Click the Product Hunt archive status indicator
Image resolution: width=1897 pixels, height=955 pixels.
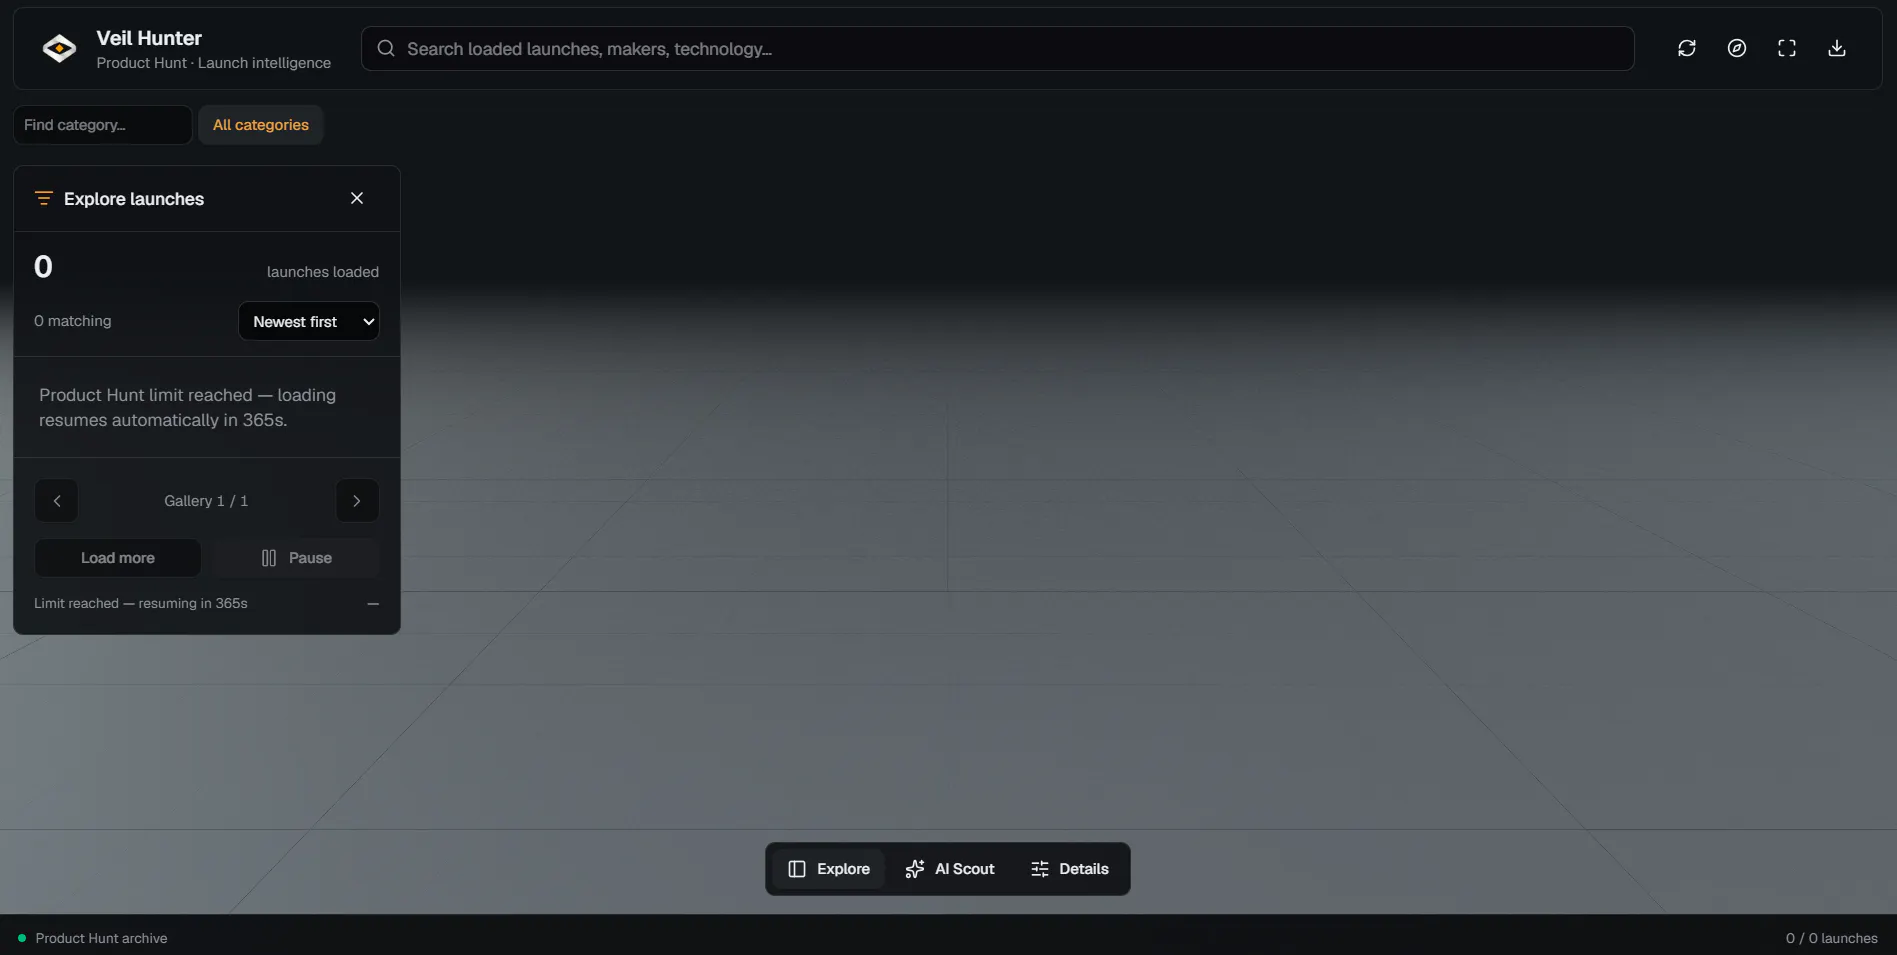coord(93,938)
